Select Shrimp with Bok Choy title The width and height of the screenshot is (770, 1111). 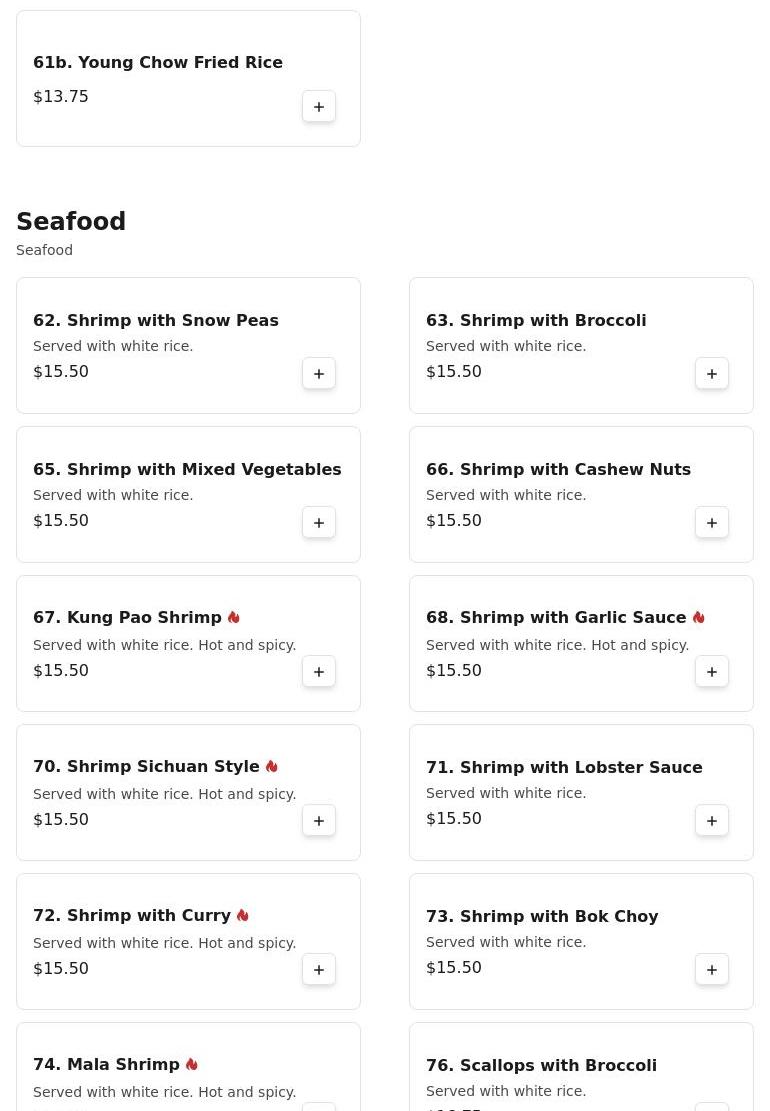click(x=542, y=916)
